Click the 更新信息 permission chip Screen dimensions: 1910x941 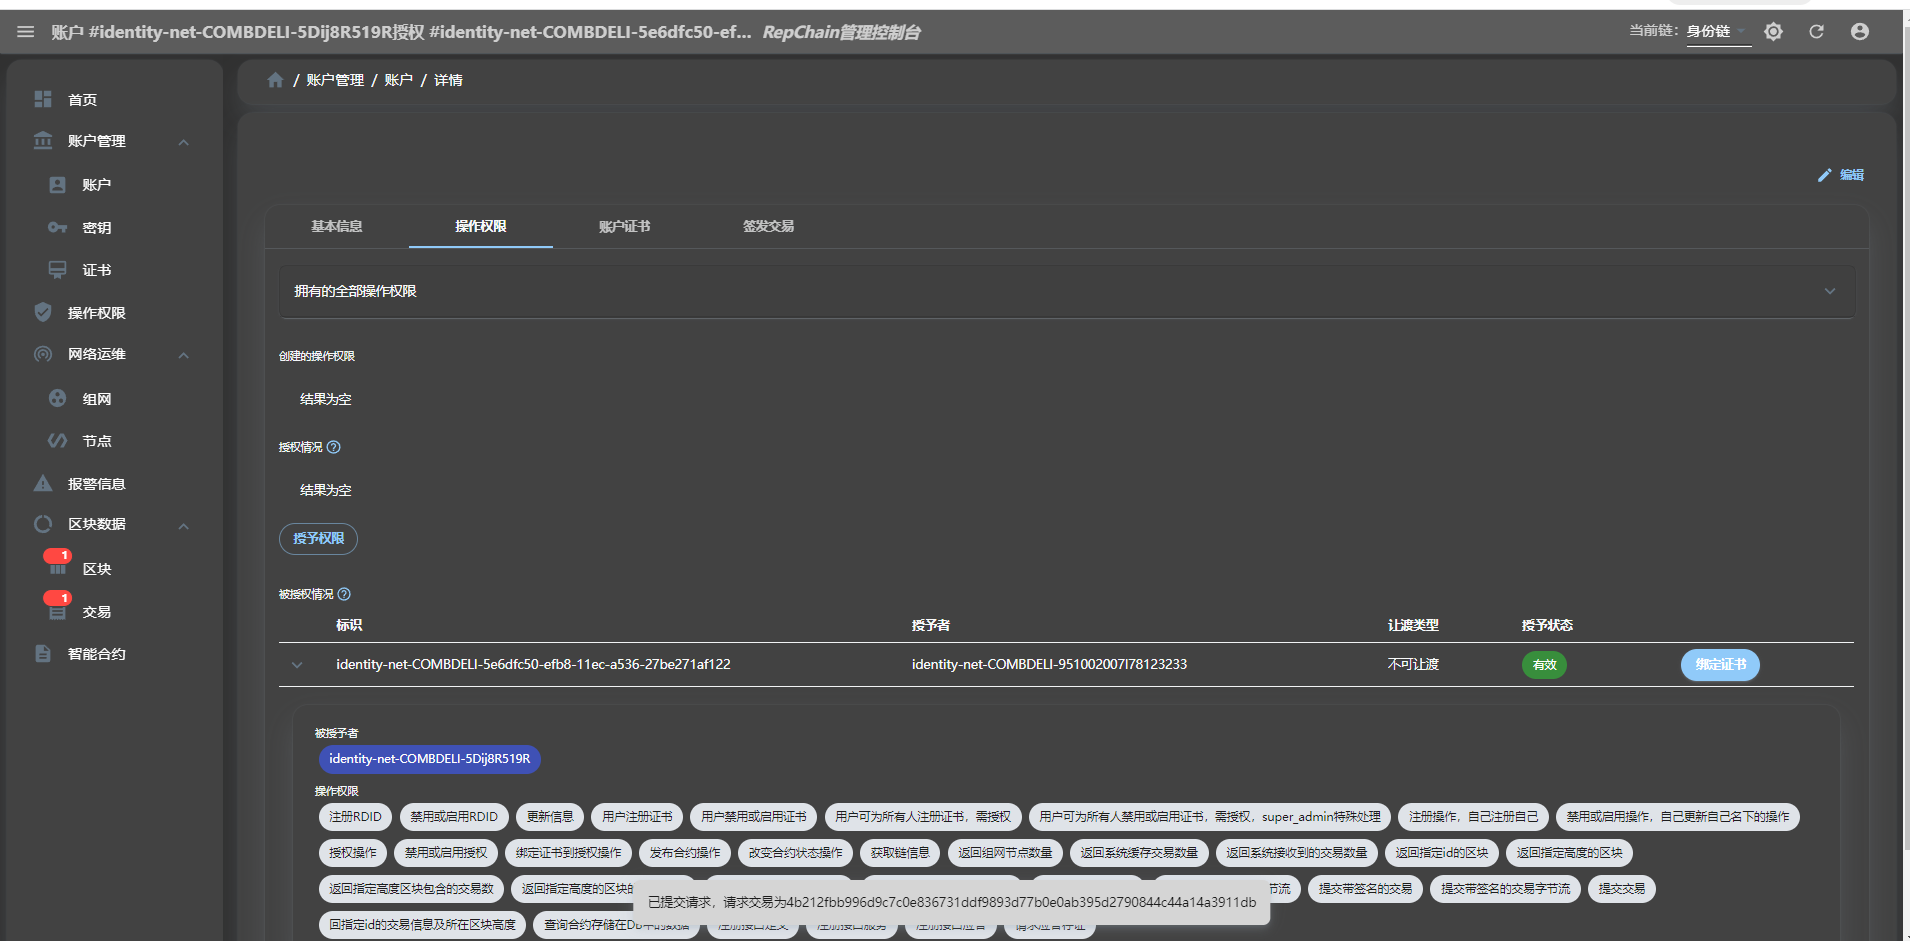(550, 817)
